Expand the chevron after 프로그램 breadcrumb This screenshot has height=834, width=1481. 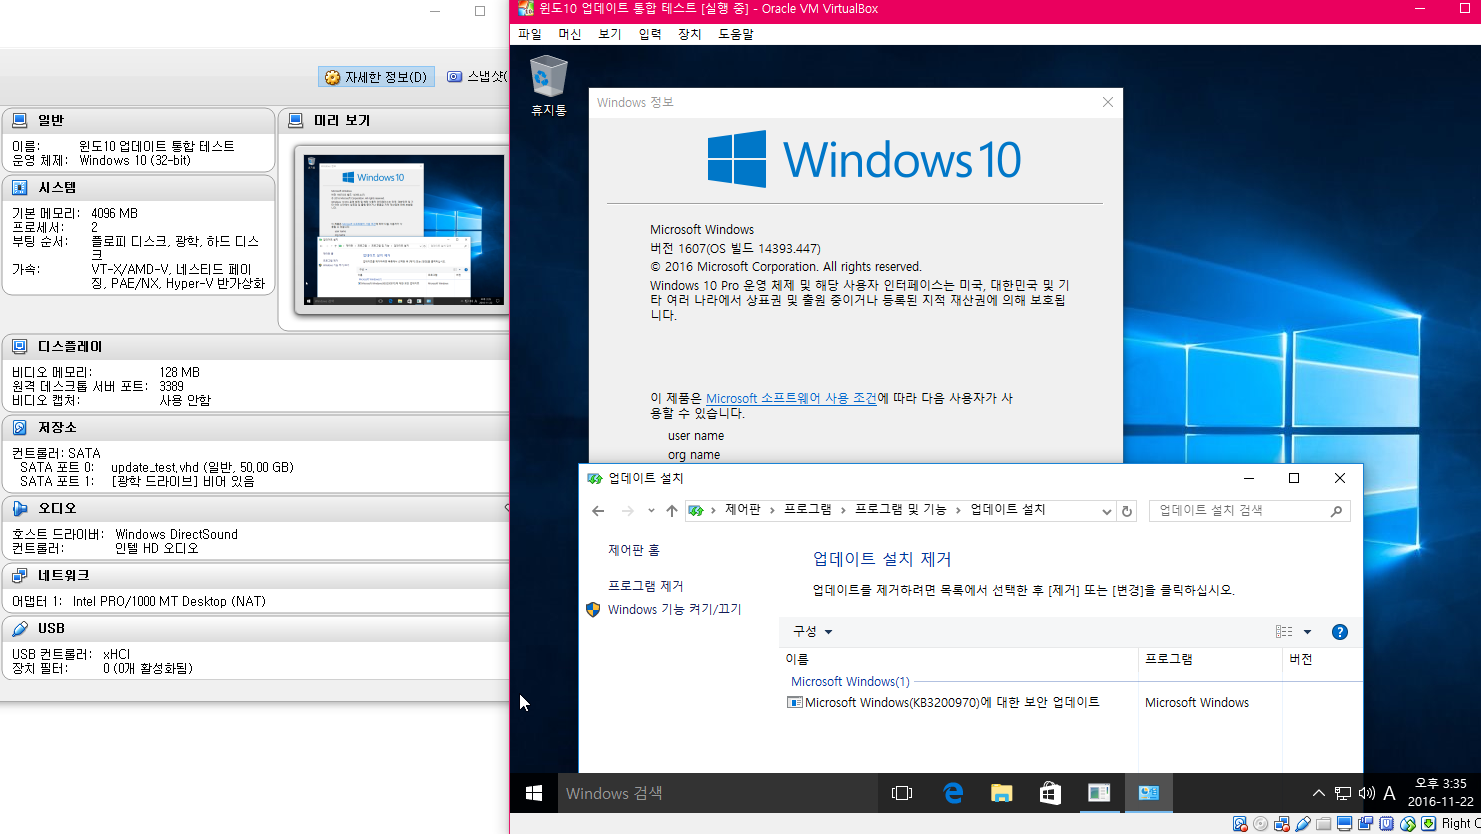842,510
